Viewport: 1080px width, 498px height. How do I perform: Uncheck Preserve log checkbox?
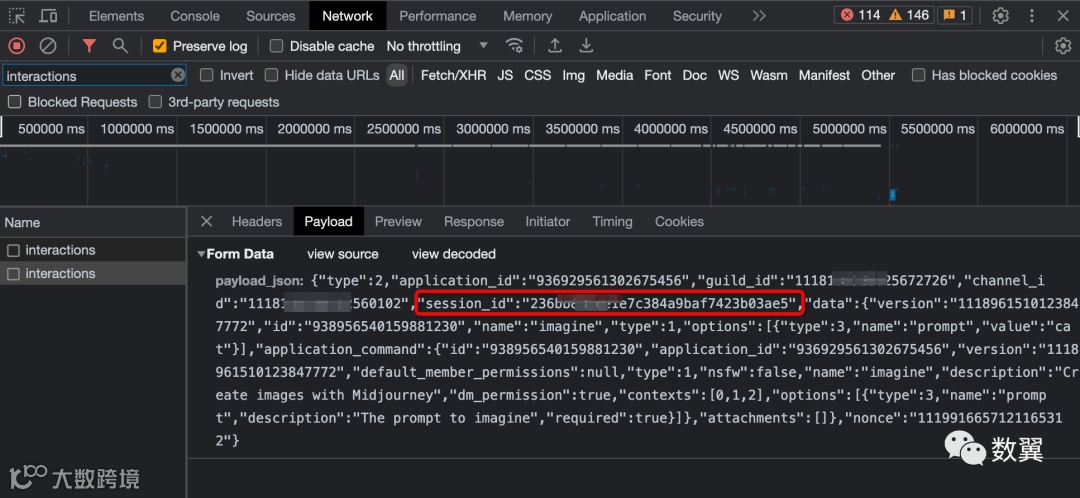[160, 46]
